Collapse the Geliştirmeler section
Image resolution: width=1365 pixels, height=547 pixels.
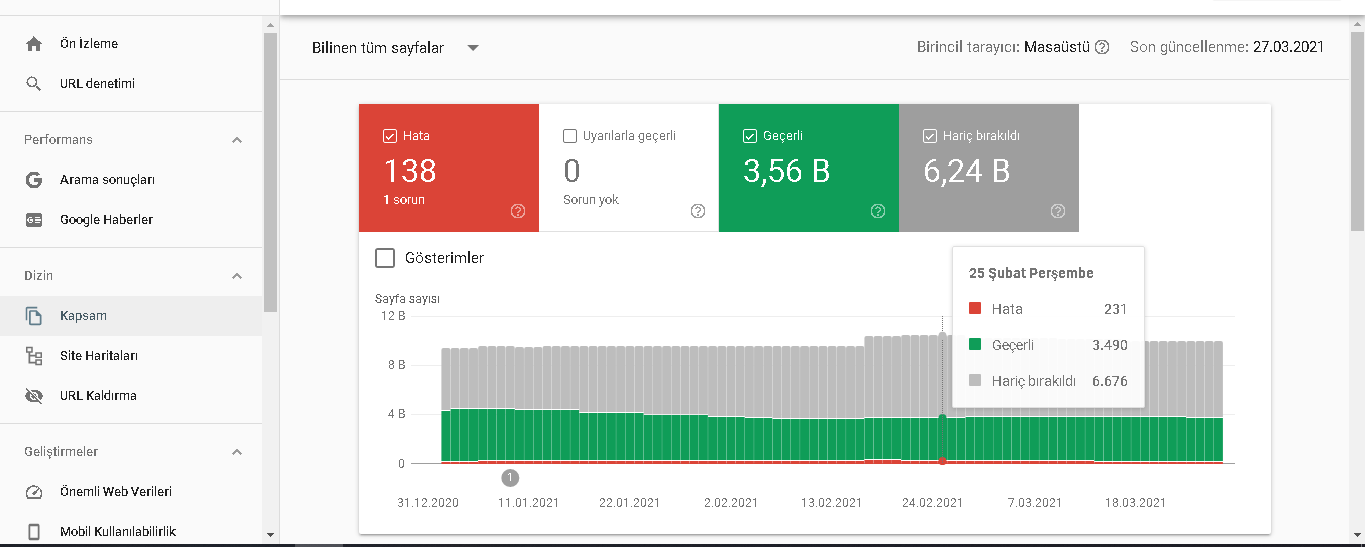pyautogui.click(x=237, y=452)
